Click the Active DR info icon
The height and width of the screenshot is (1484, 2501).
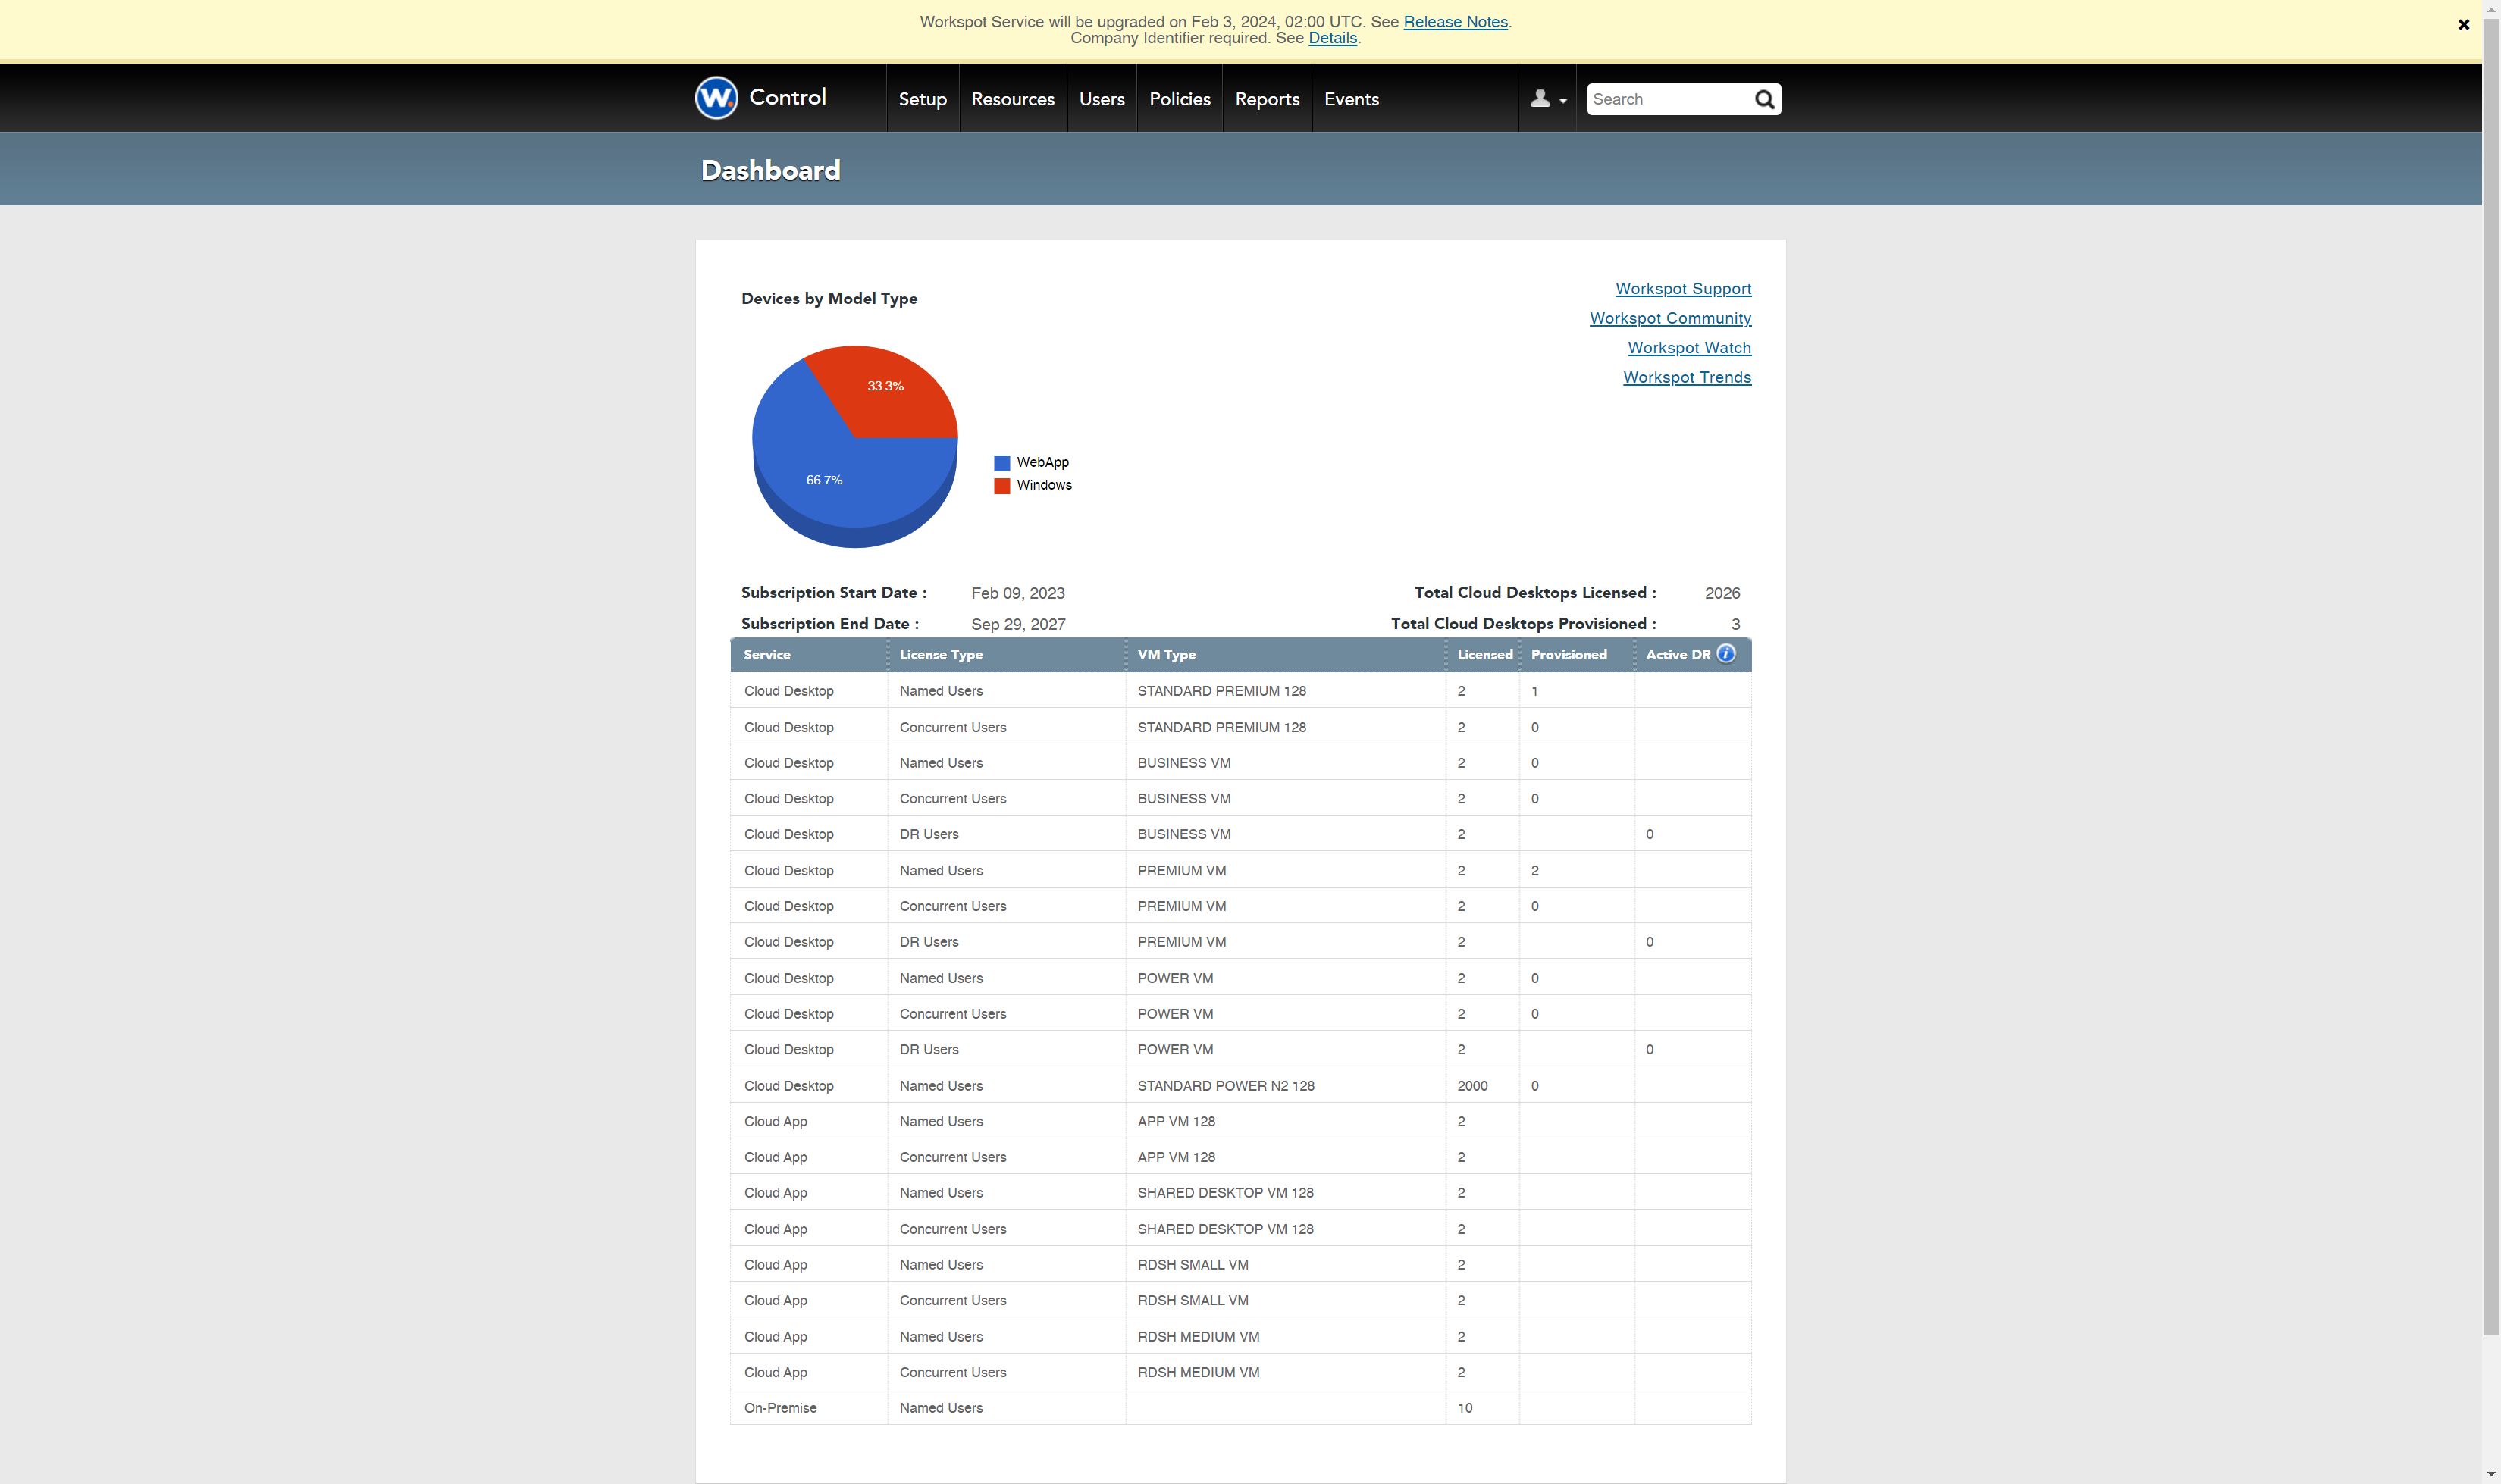[1726, 654]
